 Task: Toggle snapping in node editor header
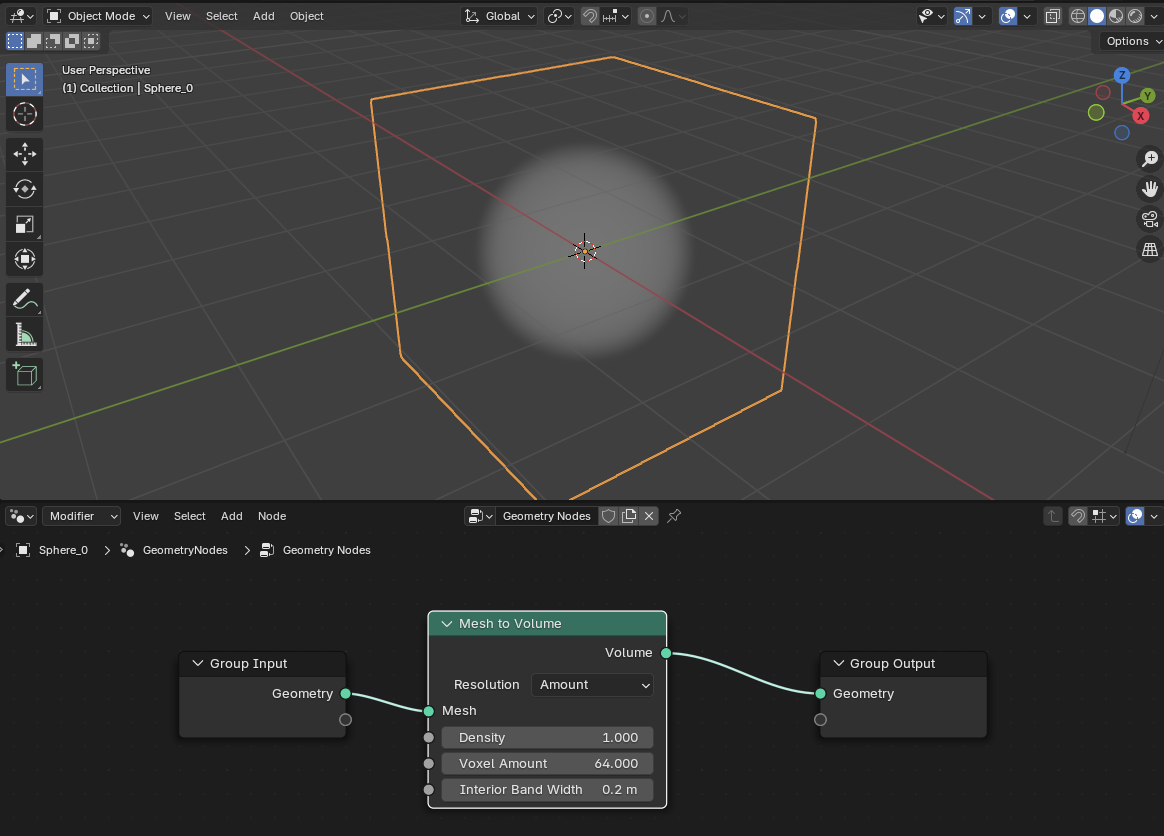[1078, 516]
